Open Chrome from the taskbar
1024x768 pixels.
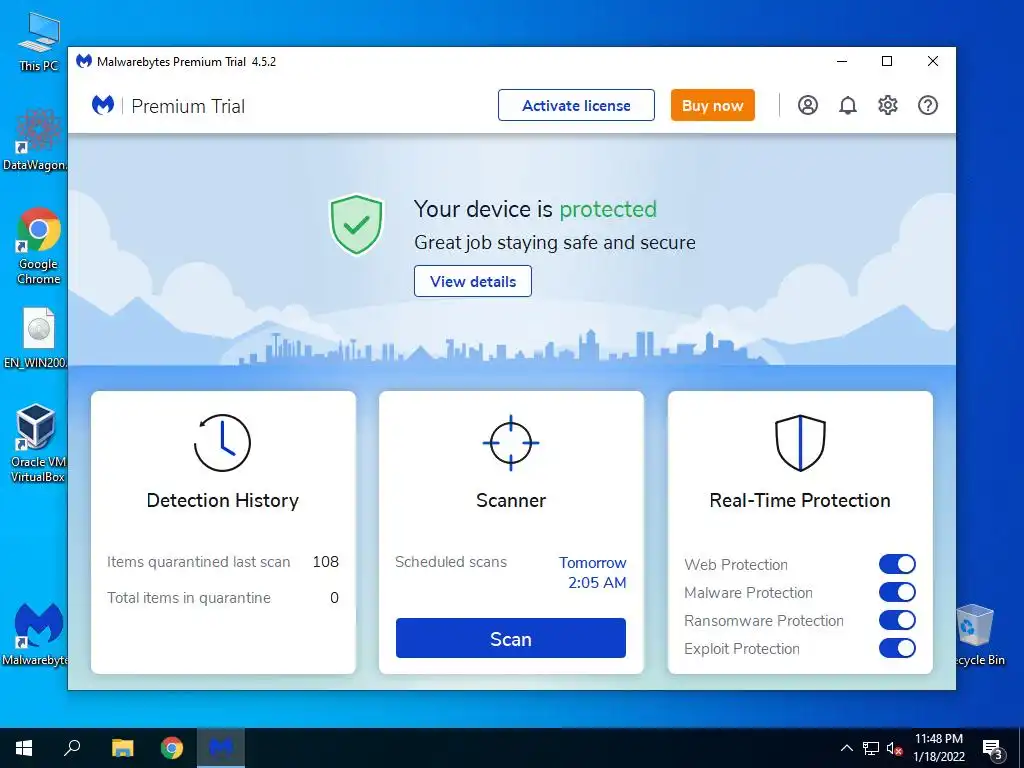coord(172,748)
